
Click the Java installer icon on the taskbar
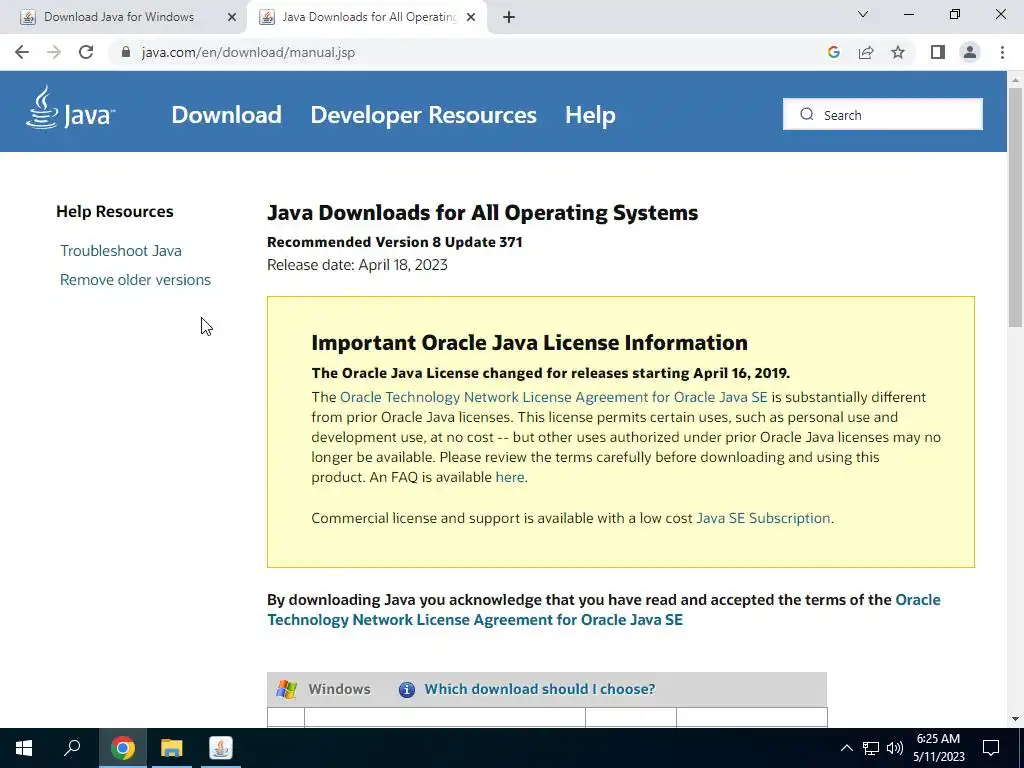coord(220,748)
